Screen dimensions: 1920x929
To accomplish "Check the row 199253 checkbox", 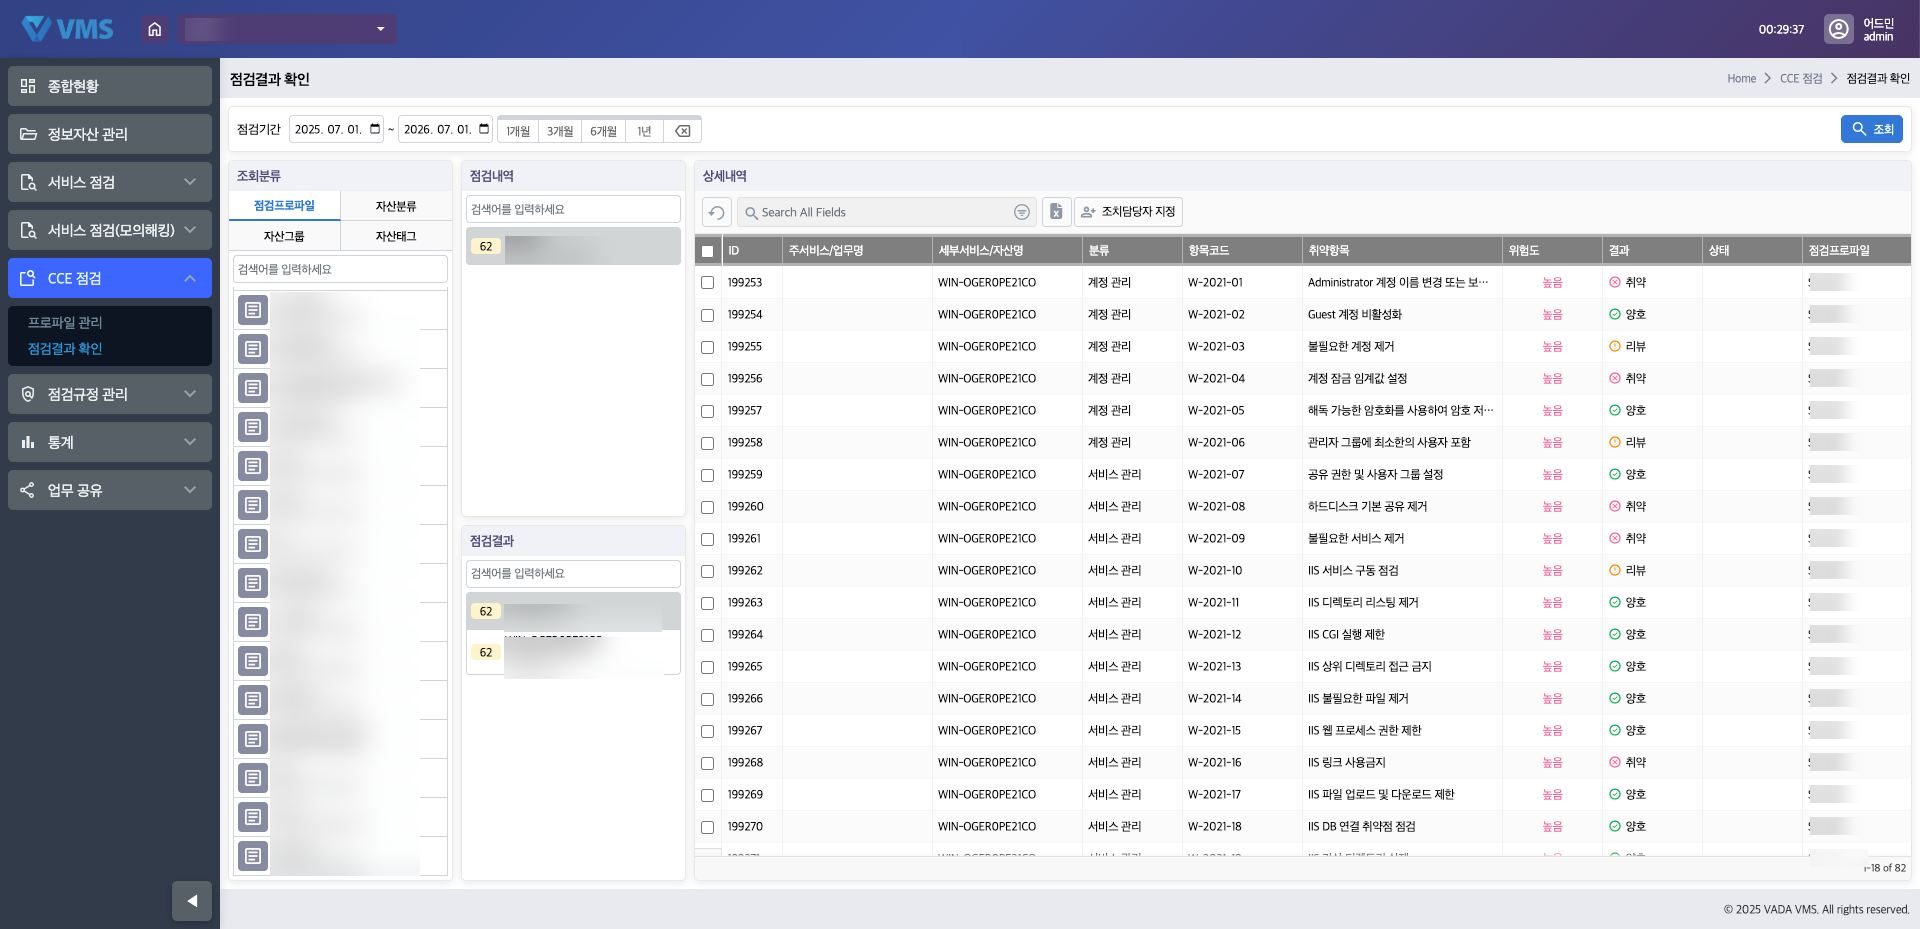I will pos(708,283).
